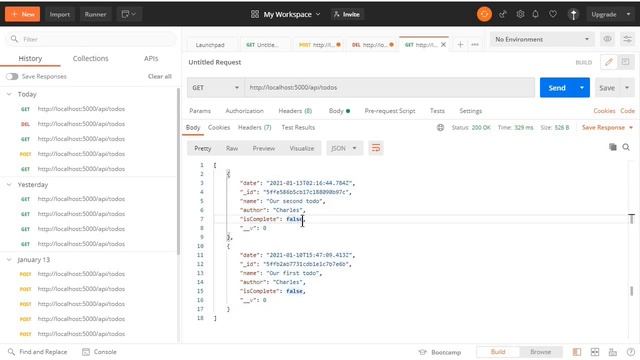Image resolution: width=640 pixels, height=360 pixels.
Task: Open the JSON format dropdown
Action: pos(344,148)
